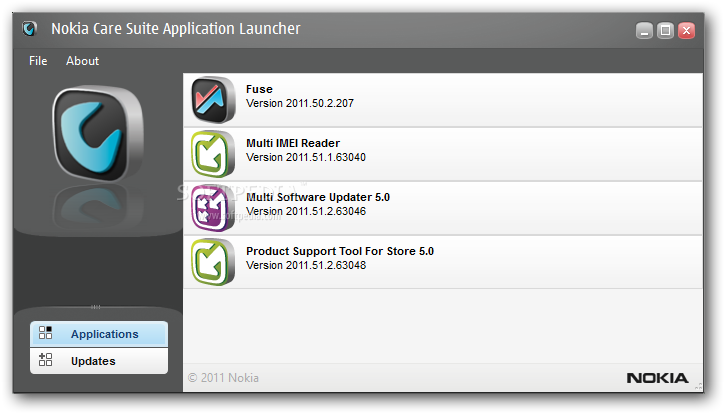The image size is (725, 414).
Task: Open the Multi IMEI Reader icon
Action: [213, 154]
